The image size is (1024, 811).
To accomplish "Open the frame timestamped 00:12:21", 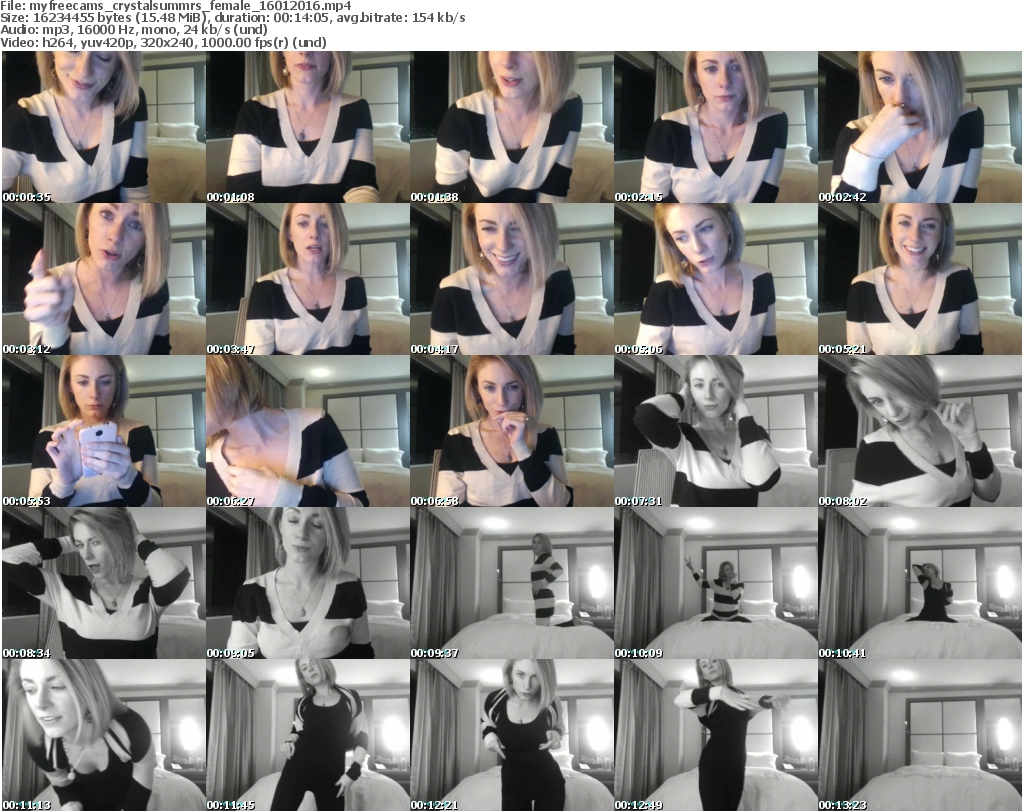I will click(x=512, y=735).
